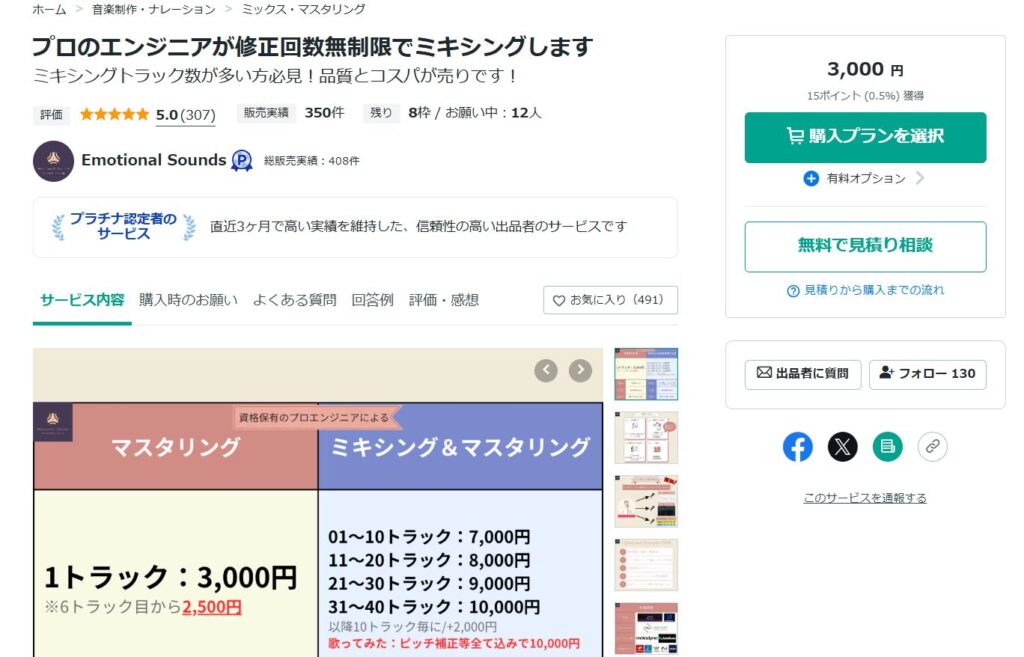Viewport: 1024px width, 657px height.
Task: Toggle フォロー 130 follow button
Action: [927, 374]
